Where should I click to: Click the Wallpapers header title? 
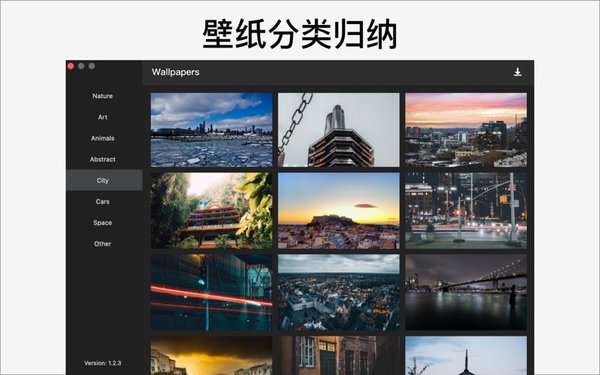175,72
